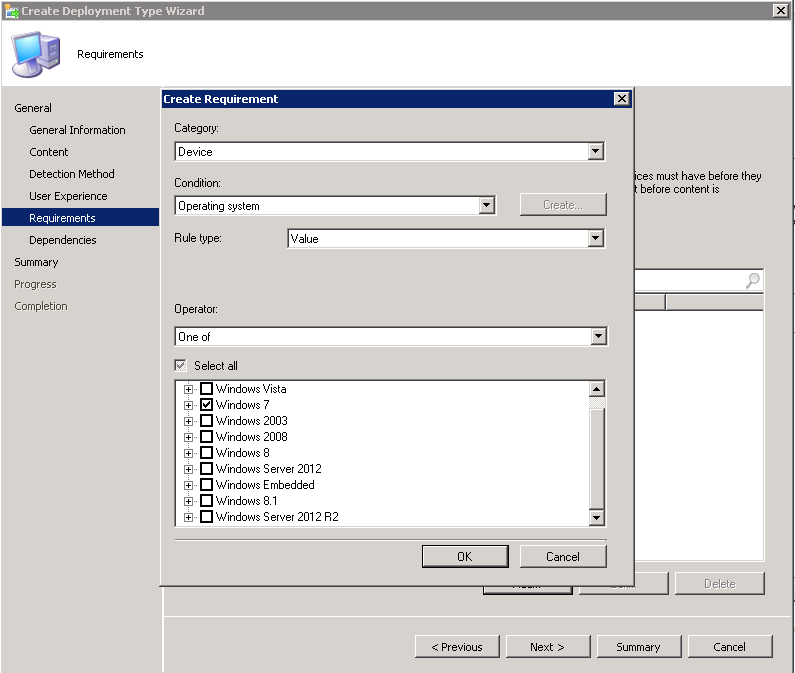The height and width of the screenshot is (673, 795).
Task: Click the search magnifier icon in requirements list
Action: tap(753, 280)
